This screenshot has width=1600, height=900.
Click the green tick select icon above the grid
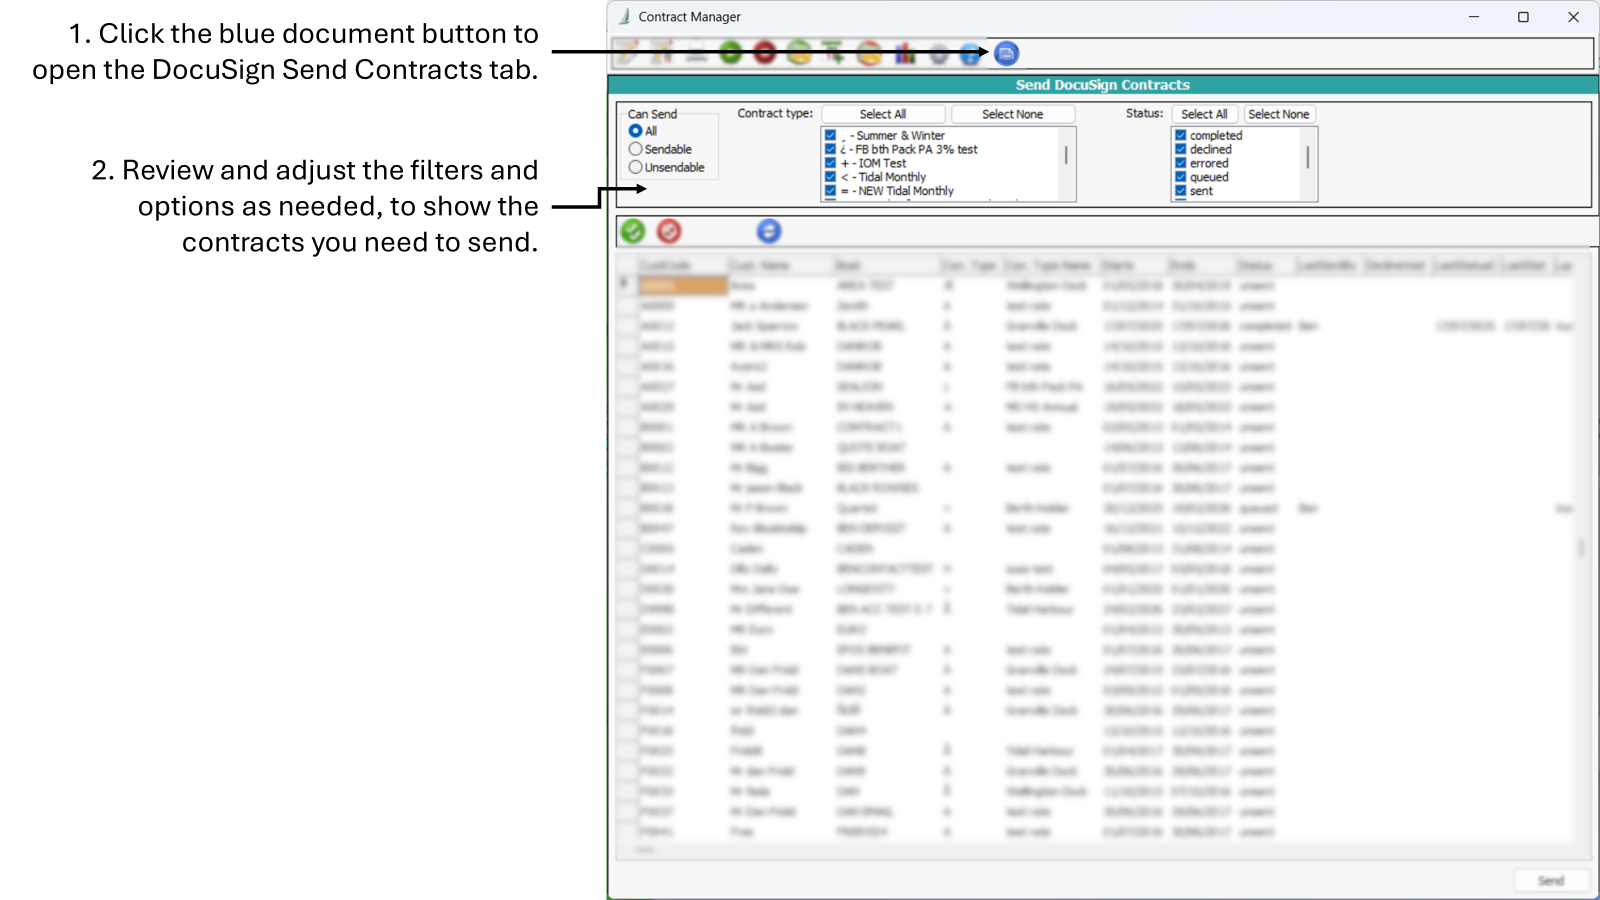coord(632,231)
